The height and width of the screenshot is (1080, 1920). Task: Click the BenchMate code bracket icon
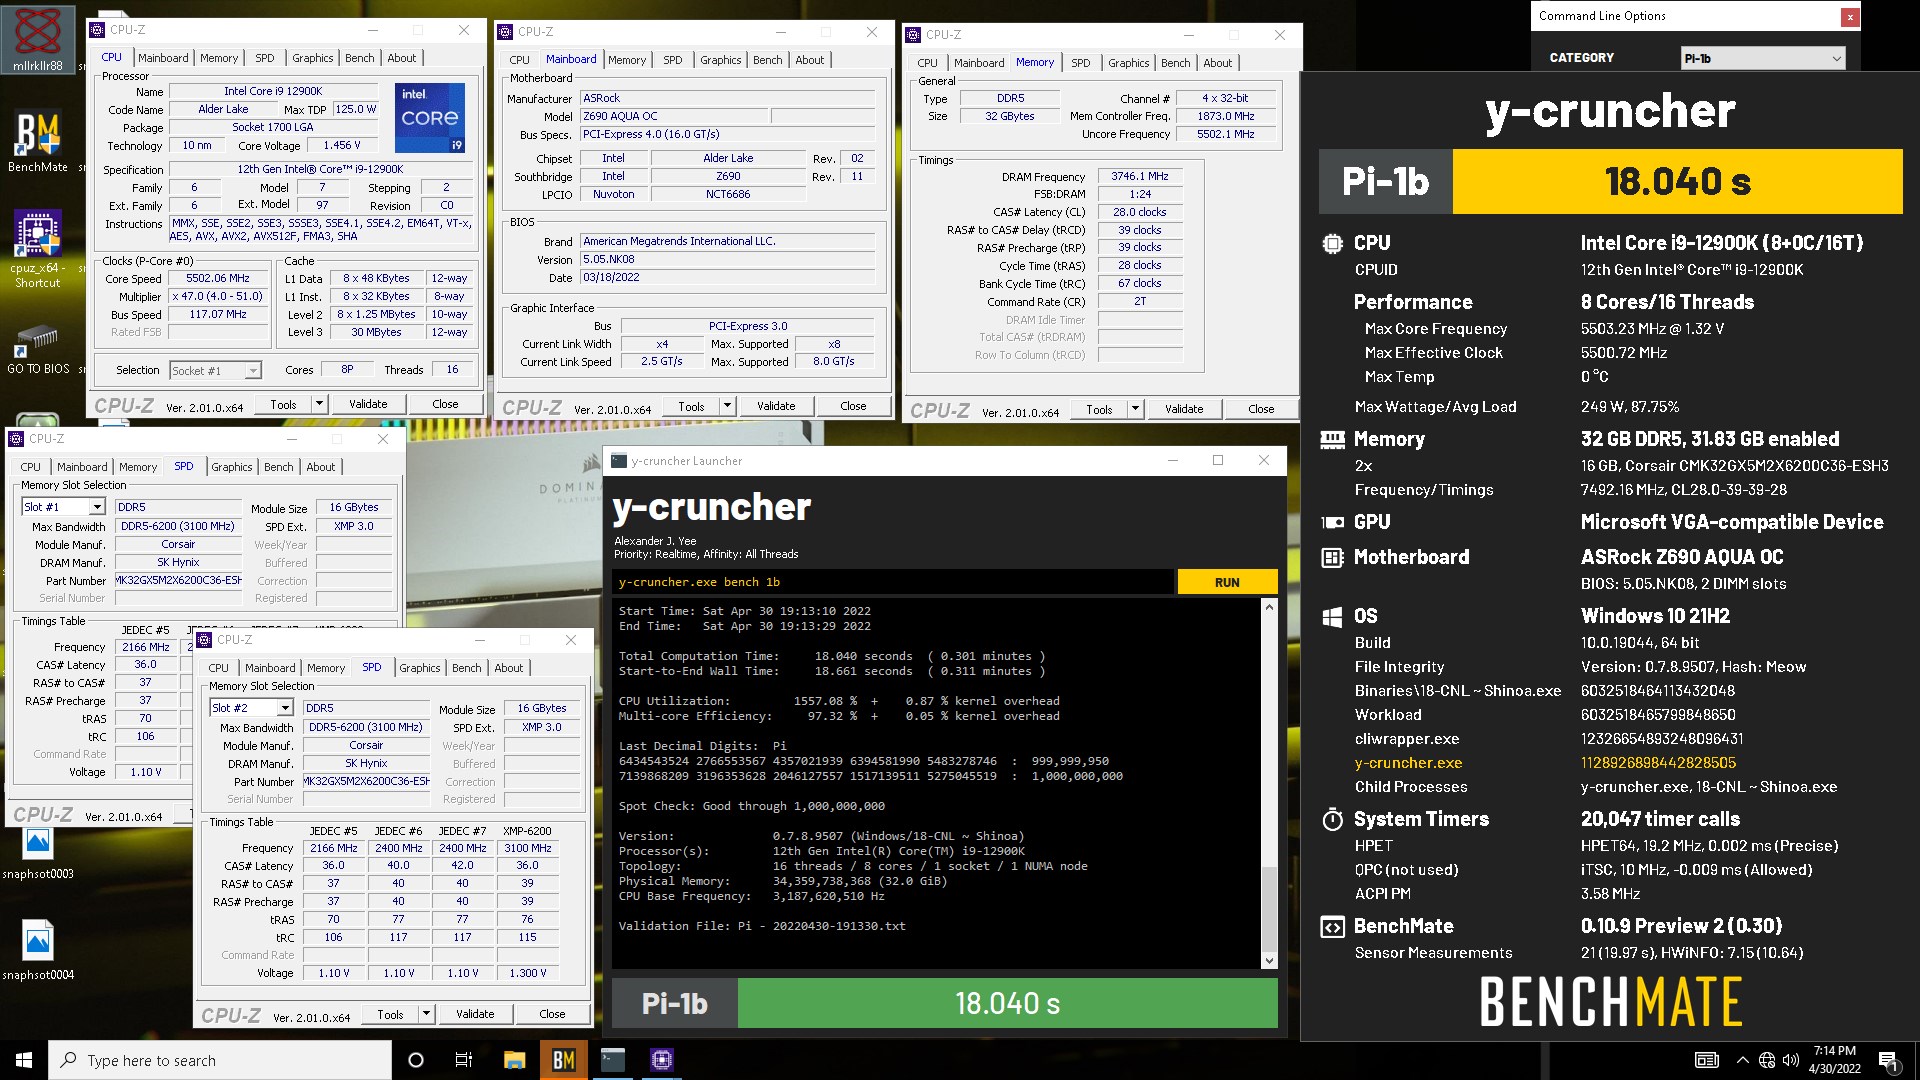[1332, 927]
